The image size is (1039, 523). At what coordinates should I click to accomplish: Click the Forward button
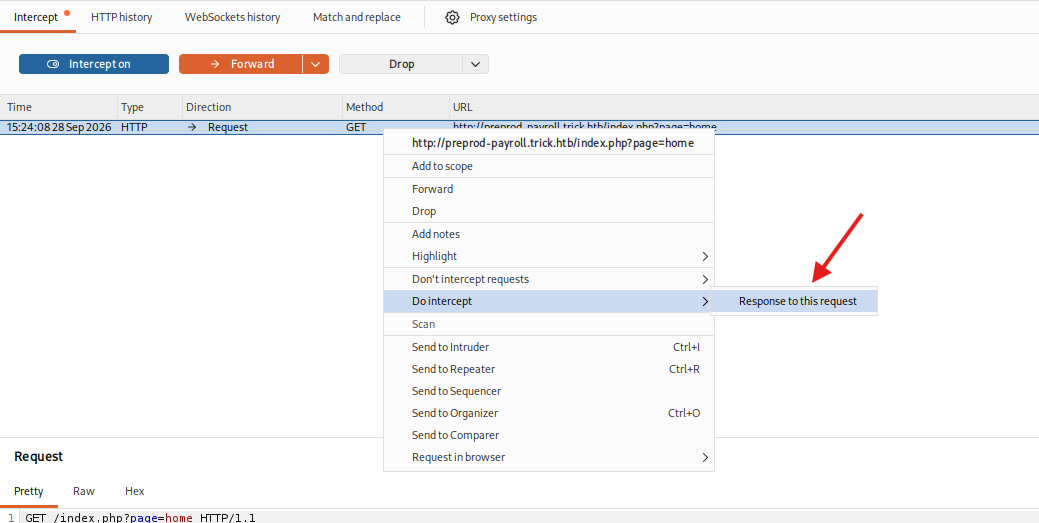coord(241,64)
